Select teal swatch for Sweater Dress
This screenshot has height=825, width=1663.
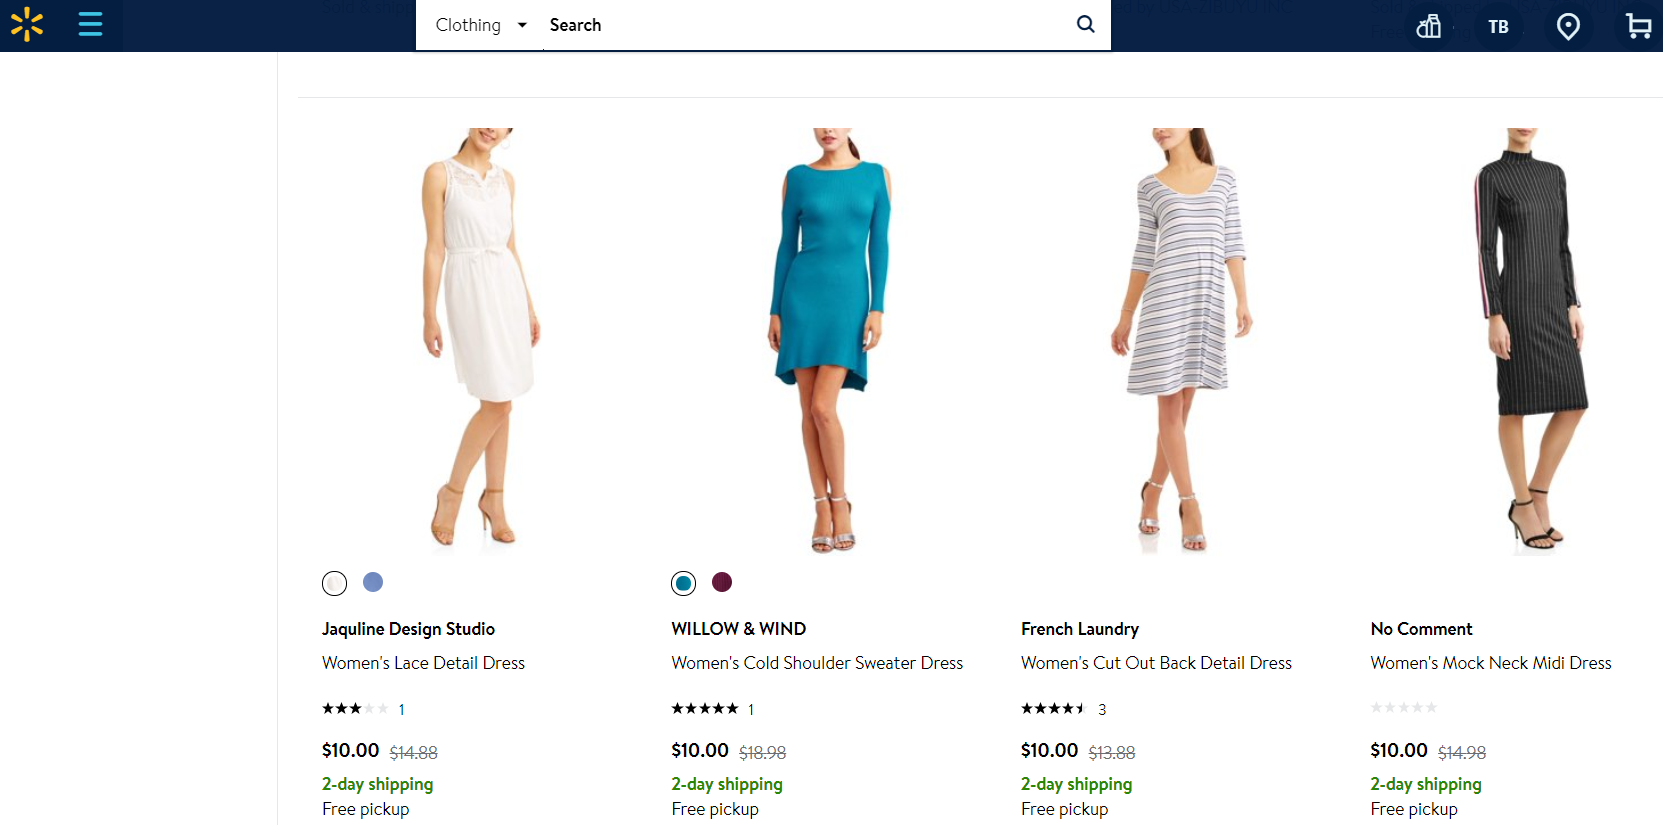click(x=684, y=583)
